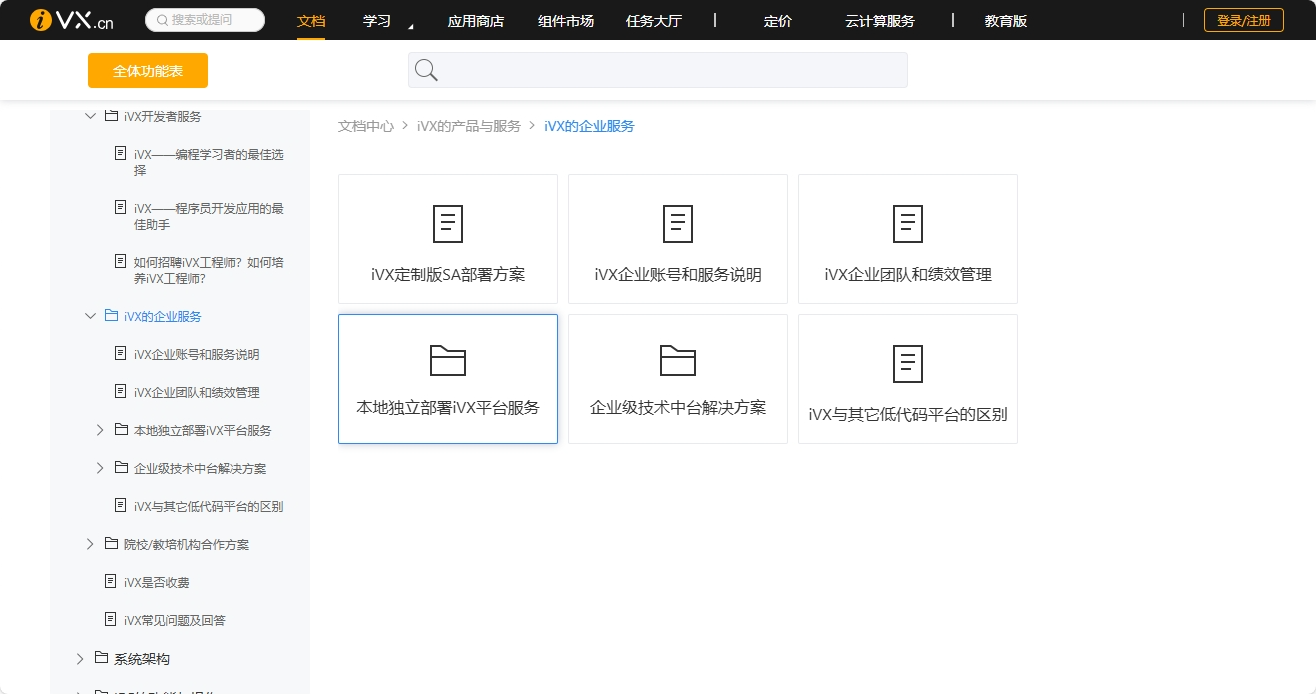Screen dimensions: 1316x694
Task: Expand the 院校/教培机构合作方案 node
Action: point(90,544)
